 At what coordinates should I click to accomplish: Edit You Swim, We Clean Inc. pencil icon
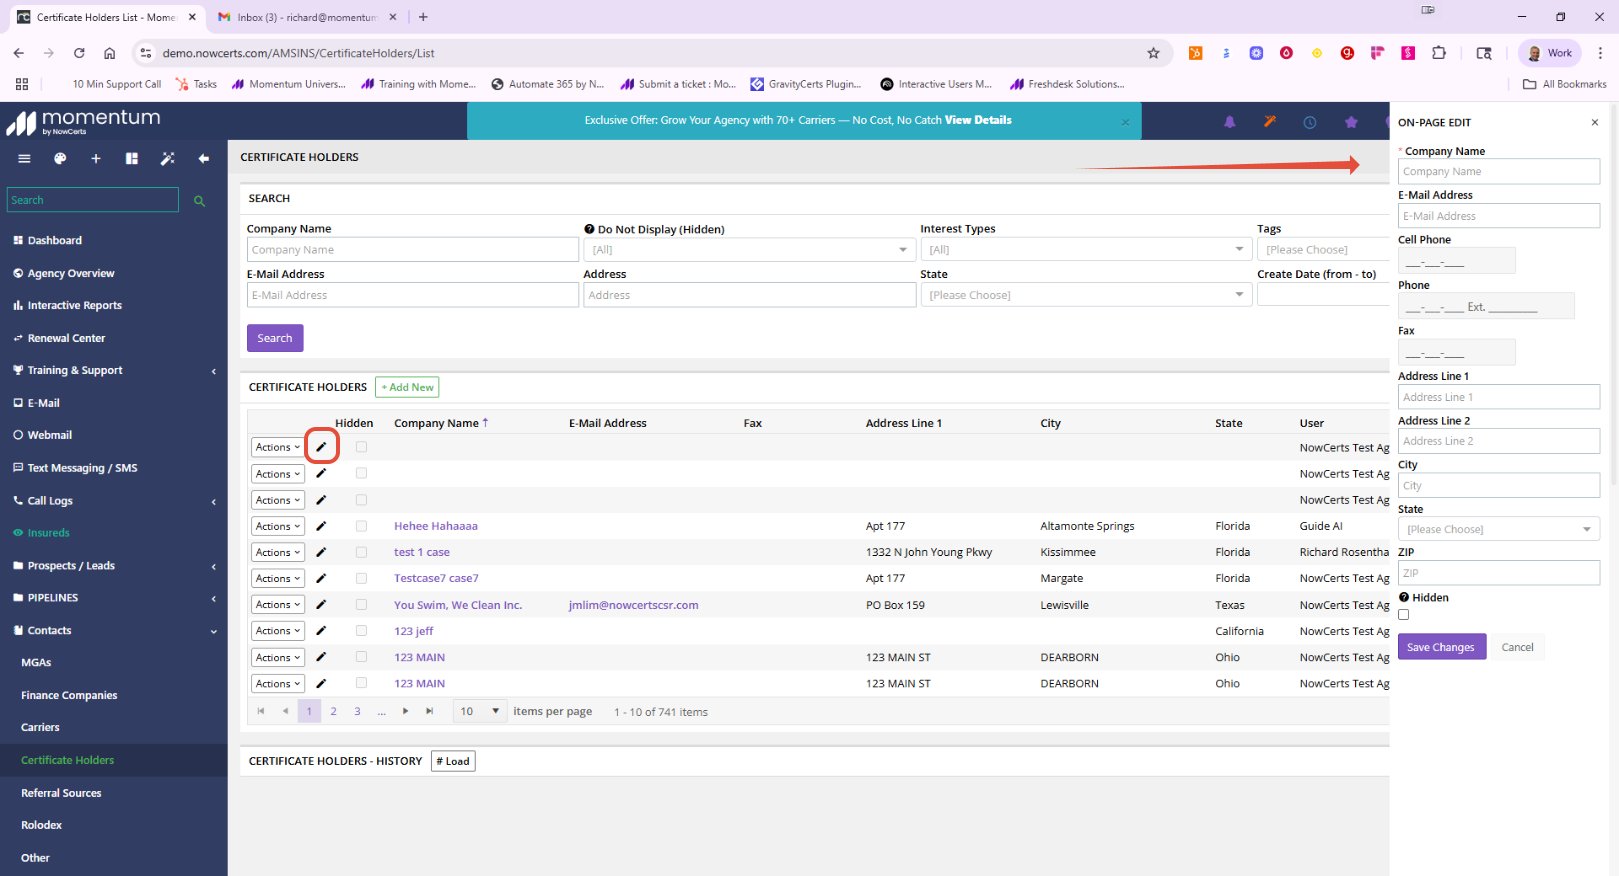(x=321, y=605)
